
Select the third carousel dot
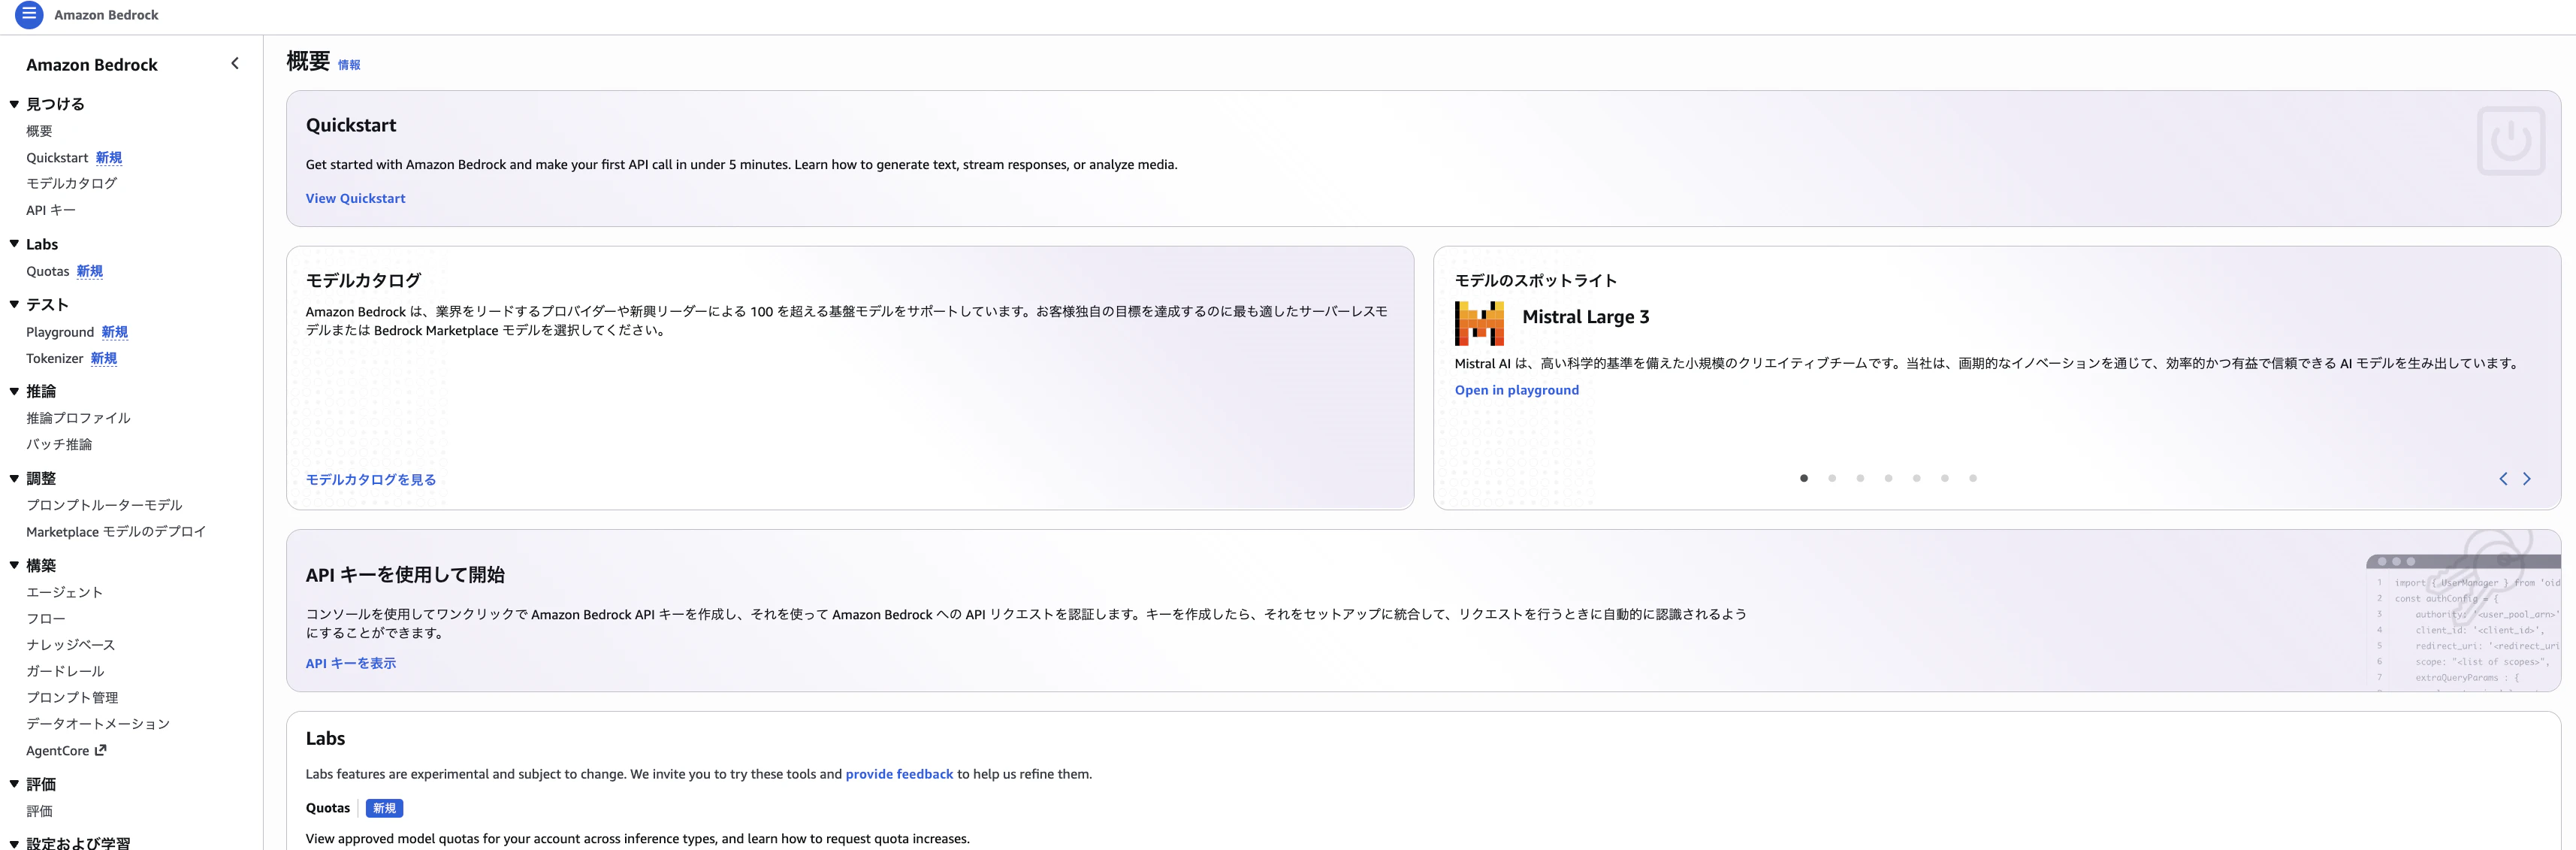[1860, 478]
